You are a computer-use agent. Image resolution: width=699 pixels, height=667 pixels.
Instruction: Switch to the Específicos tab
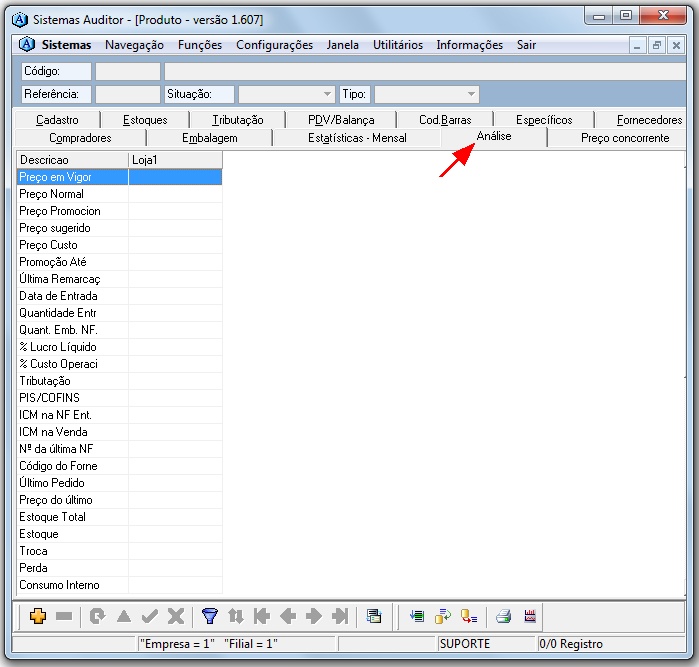544,120
